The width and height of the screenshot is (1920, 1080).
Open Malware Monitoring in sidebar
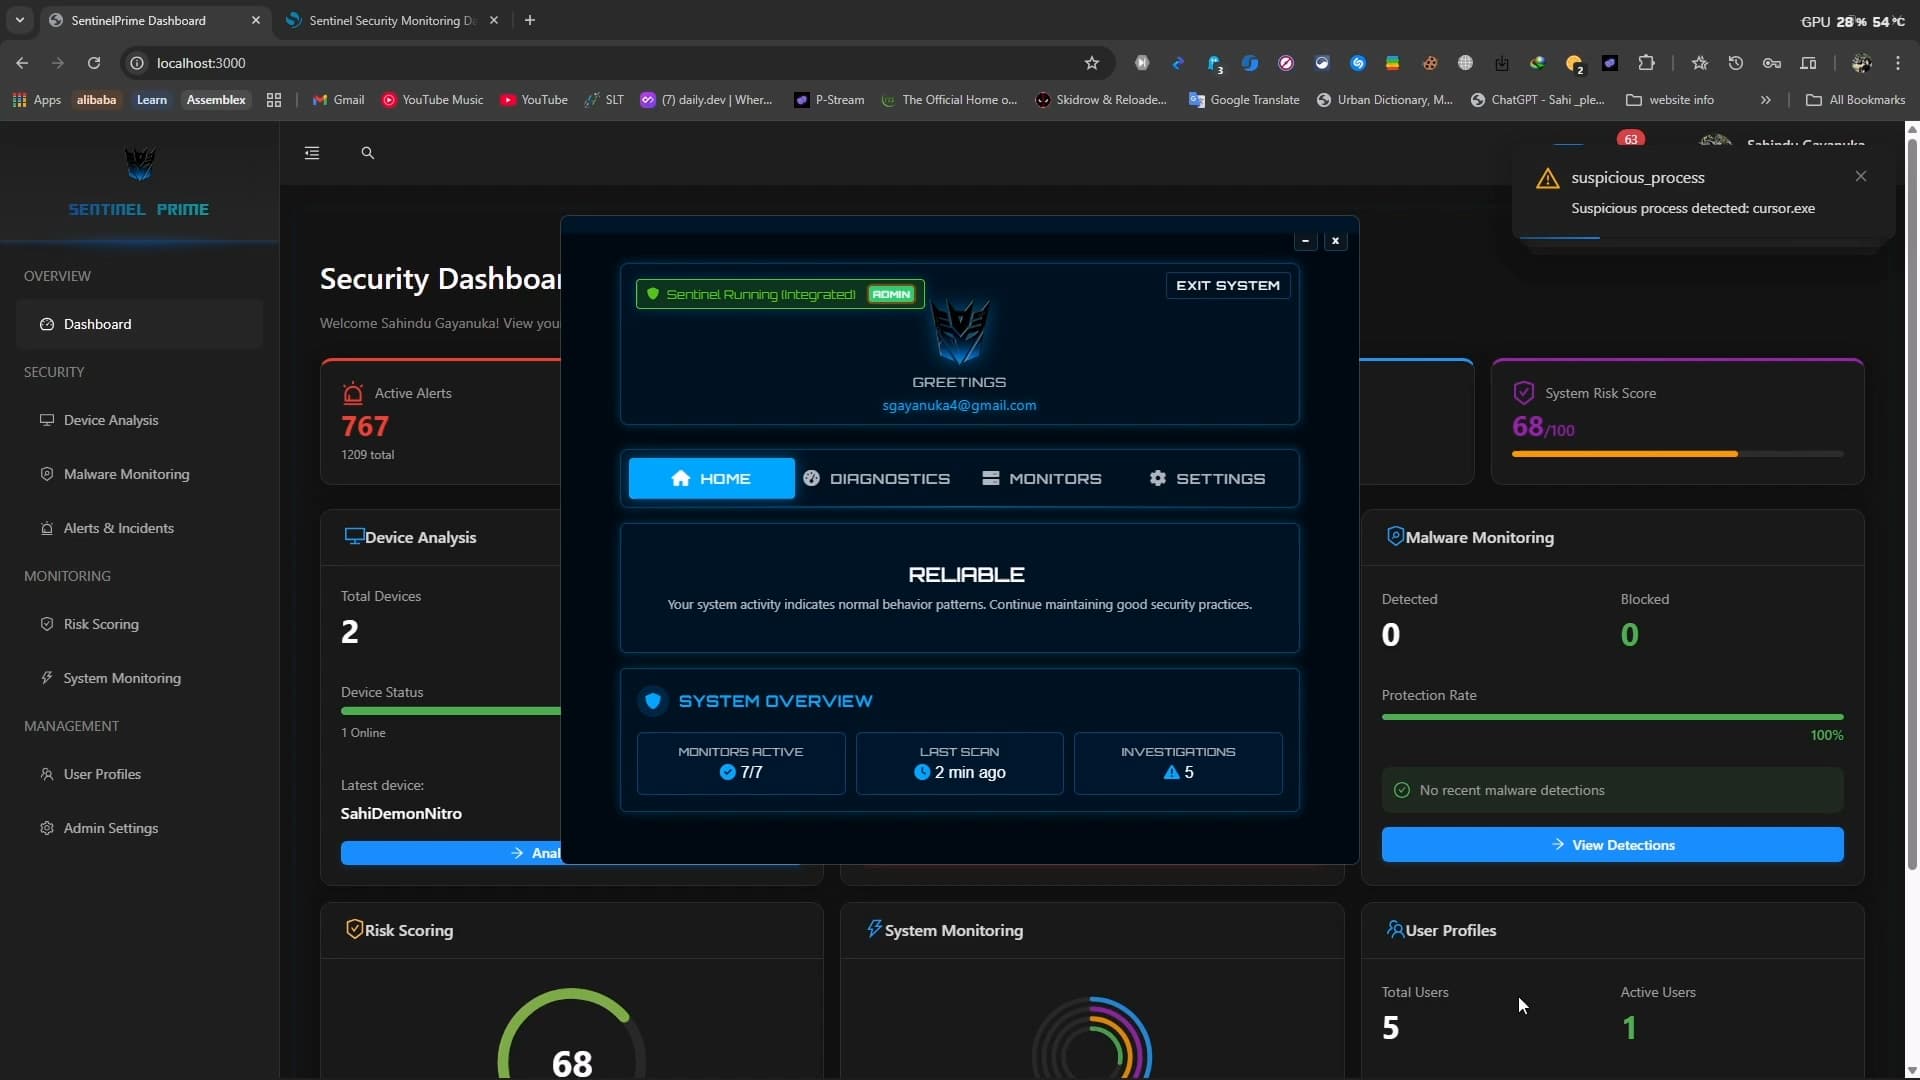[x=126, y=474]
